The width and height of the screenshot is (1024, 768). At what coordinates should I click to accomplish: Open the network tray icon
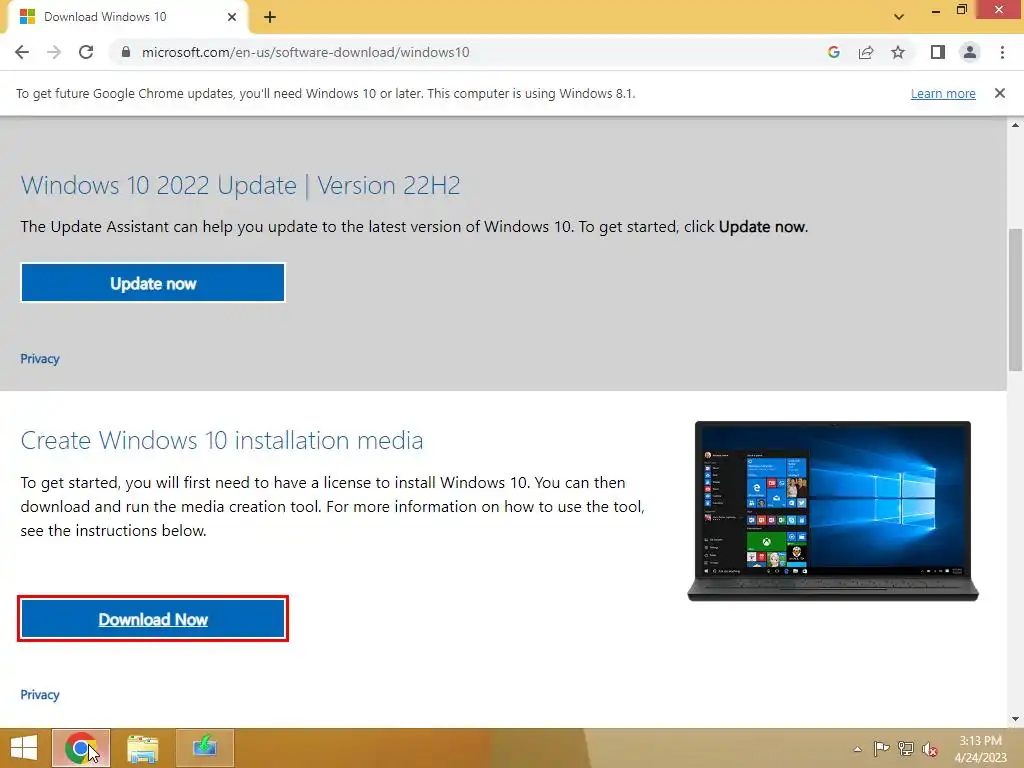pyautogui.click(x=906, y=748)
